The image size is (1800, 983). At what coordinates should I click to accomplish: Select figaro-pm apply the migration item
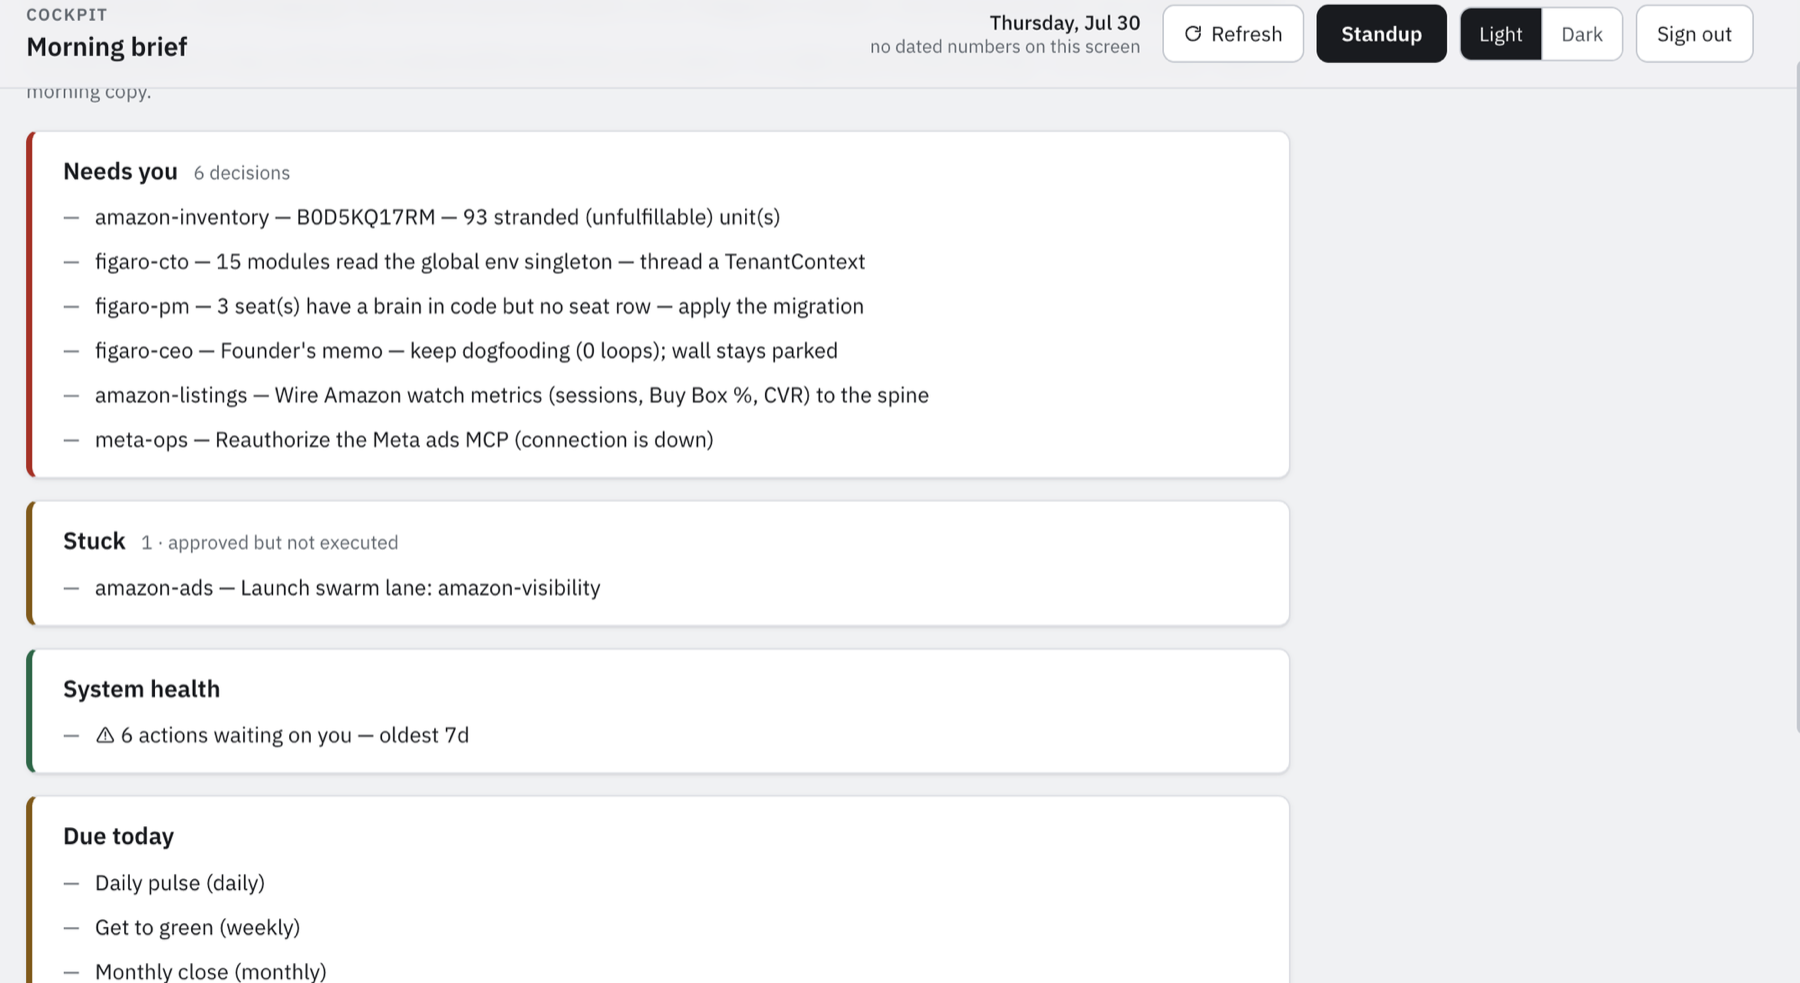479,306
